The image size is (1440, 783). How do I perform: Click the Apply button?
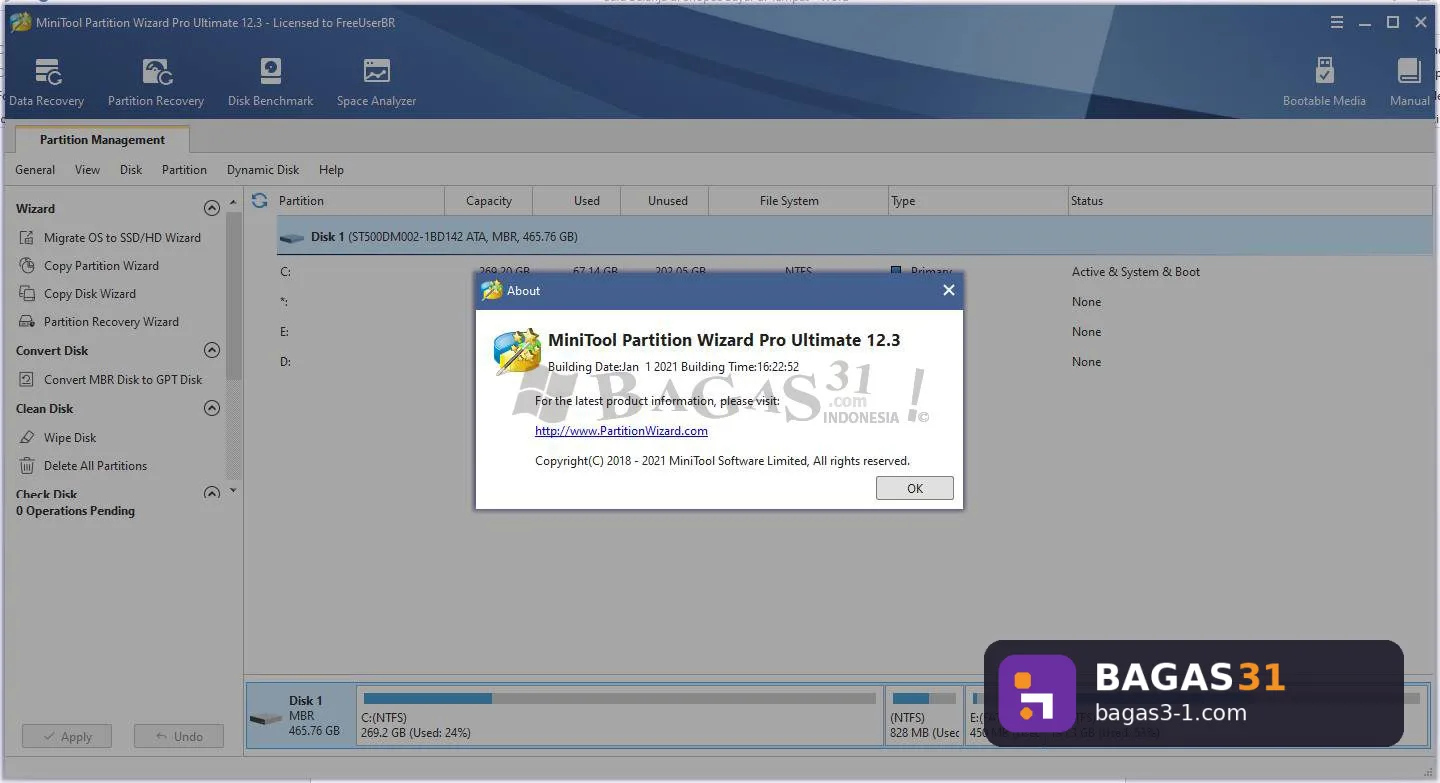coord(66,737)
